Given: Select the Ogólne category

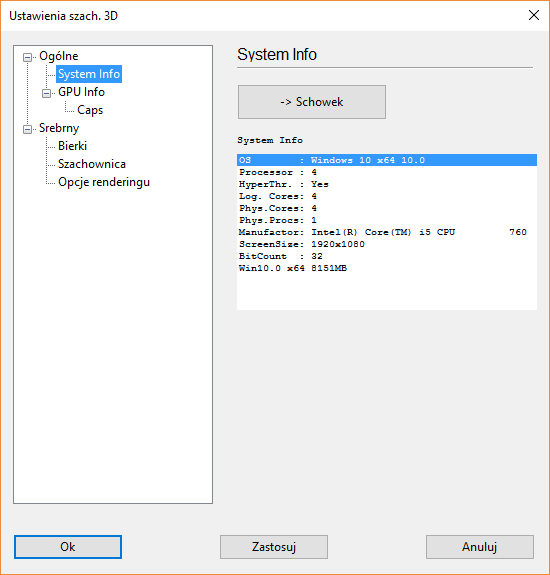Looking at the screenshot, I should pyautogui.click(x=59, y=56).
